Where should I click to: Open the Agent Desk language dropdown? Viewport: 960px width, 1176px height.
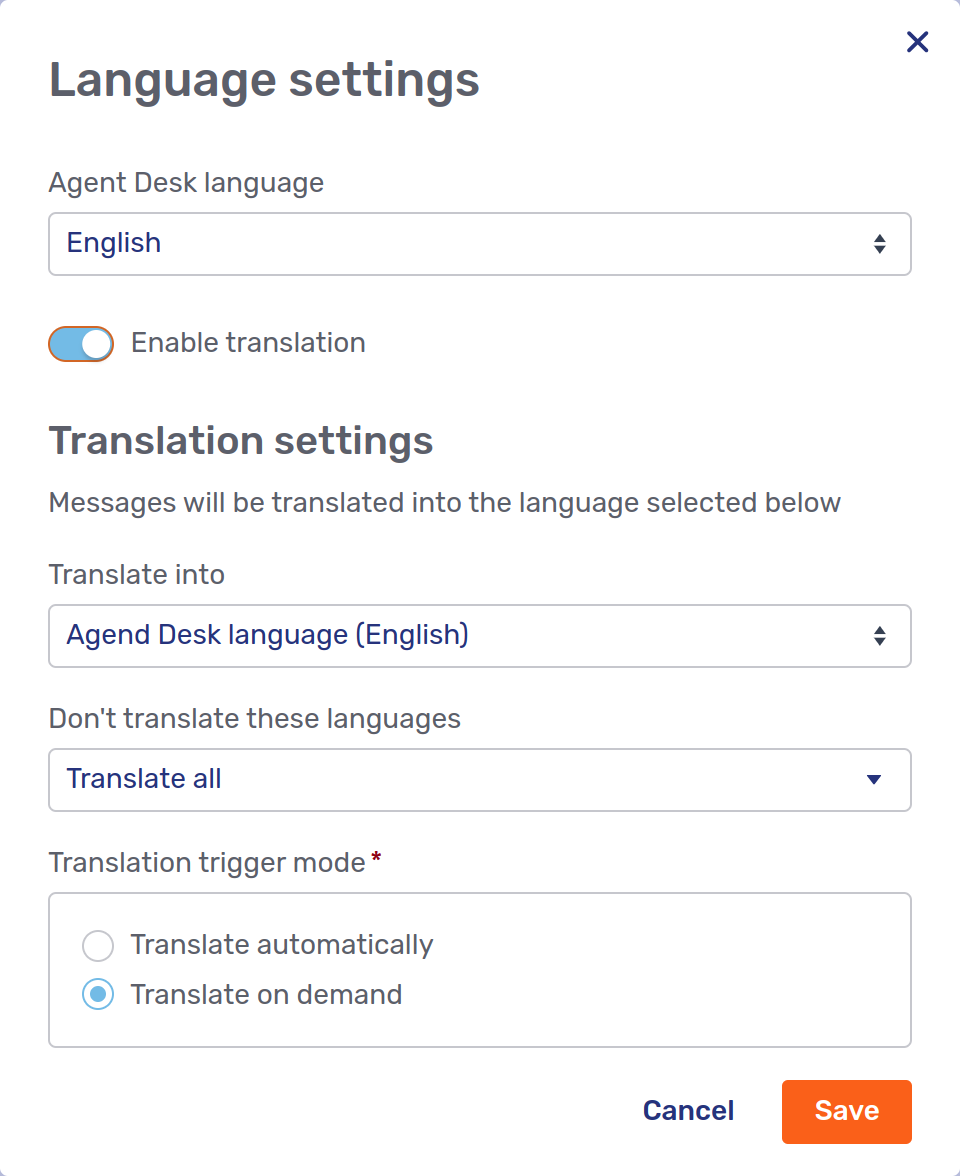point(480,243)
